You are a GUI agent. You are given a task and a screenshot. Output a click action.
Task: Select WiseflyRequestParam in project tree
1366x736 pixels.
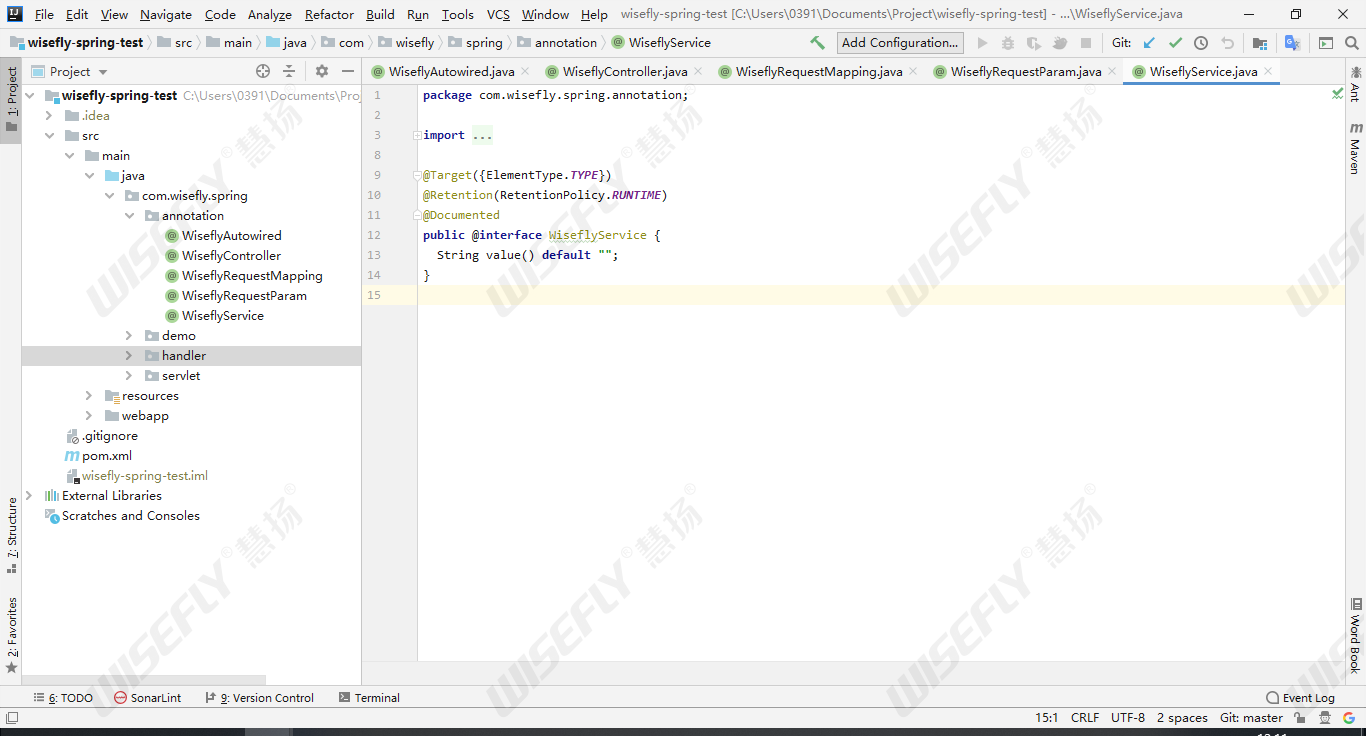pyautogui.click(x=243, y=296)
